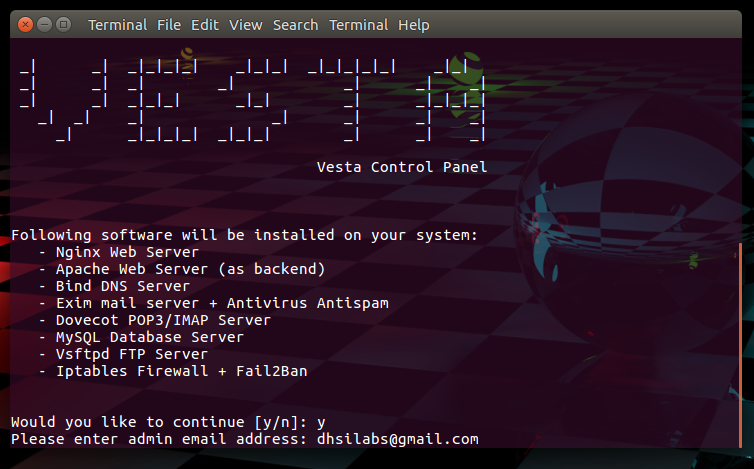Image resolution: width=754 pixels, height=469 pixels.
Task: Click the entered email dhsilabs@gmail.com
Action: (398, 439)
